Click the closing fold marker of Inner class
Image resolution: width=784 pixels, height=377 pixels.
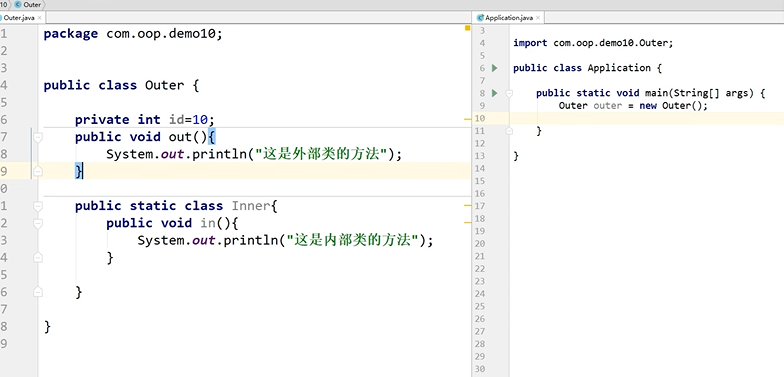pyautogui.click(x=38, y=292)
